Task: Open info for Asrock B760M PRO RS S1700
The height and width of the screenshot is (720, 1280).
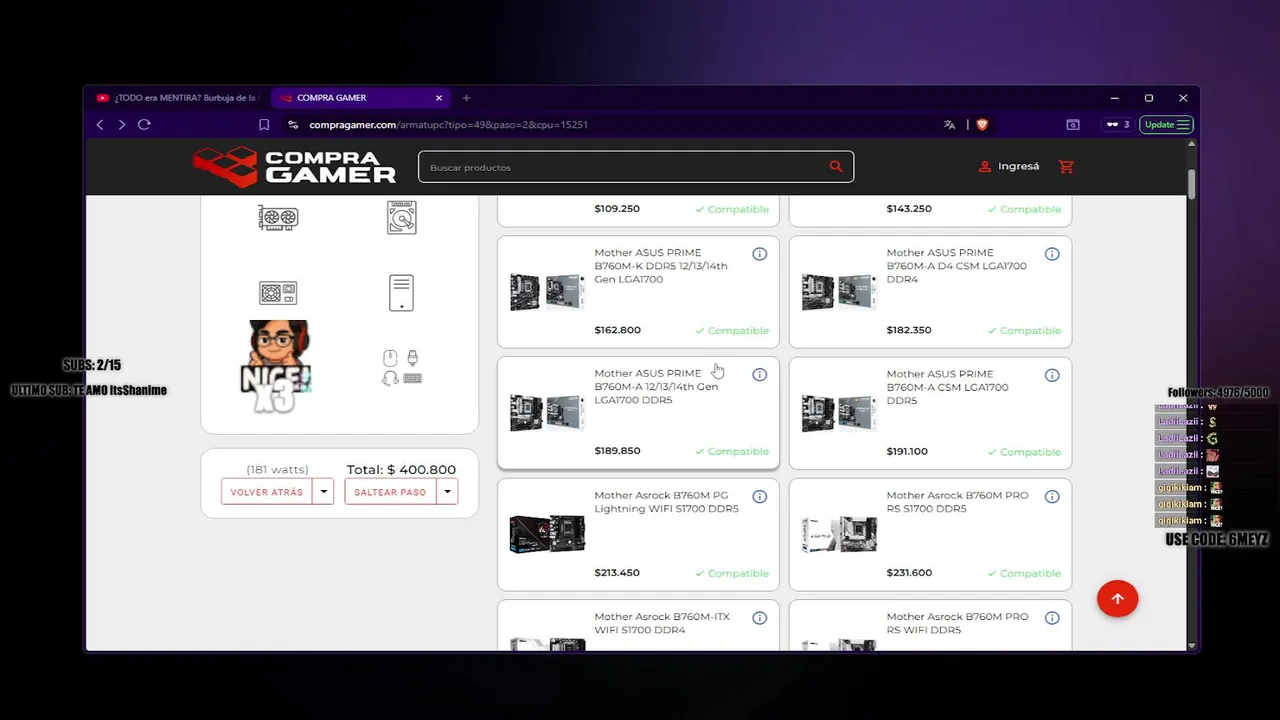Action: (x=1052, y=497)
